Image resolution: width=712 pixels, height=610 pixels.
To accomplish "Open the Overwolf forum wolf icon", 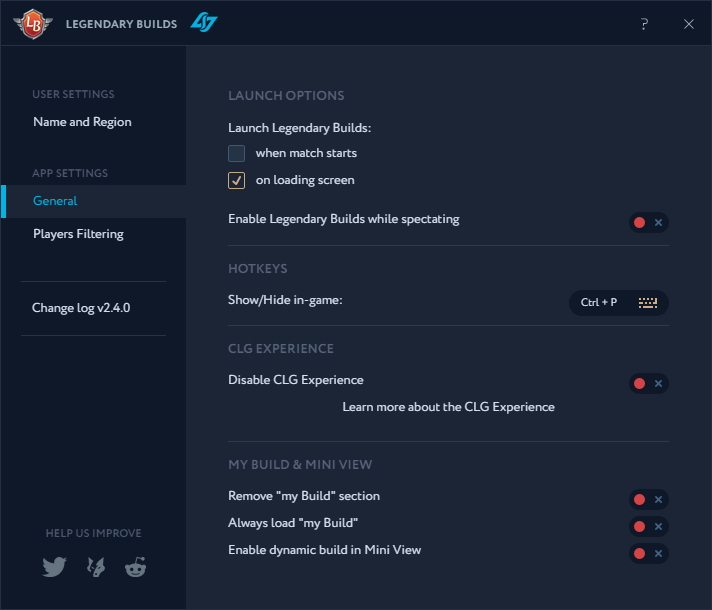I will (96, 567).
